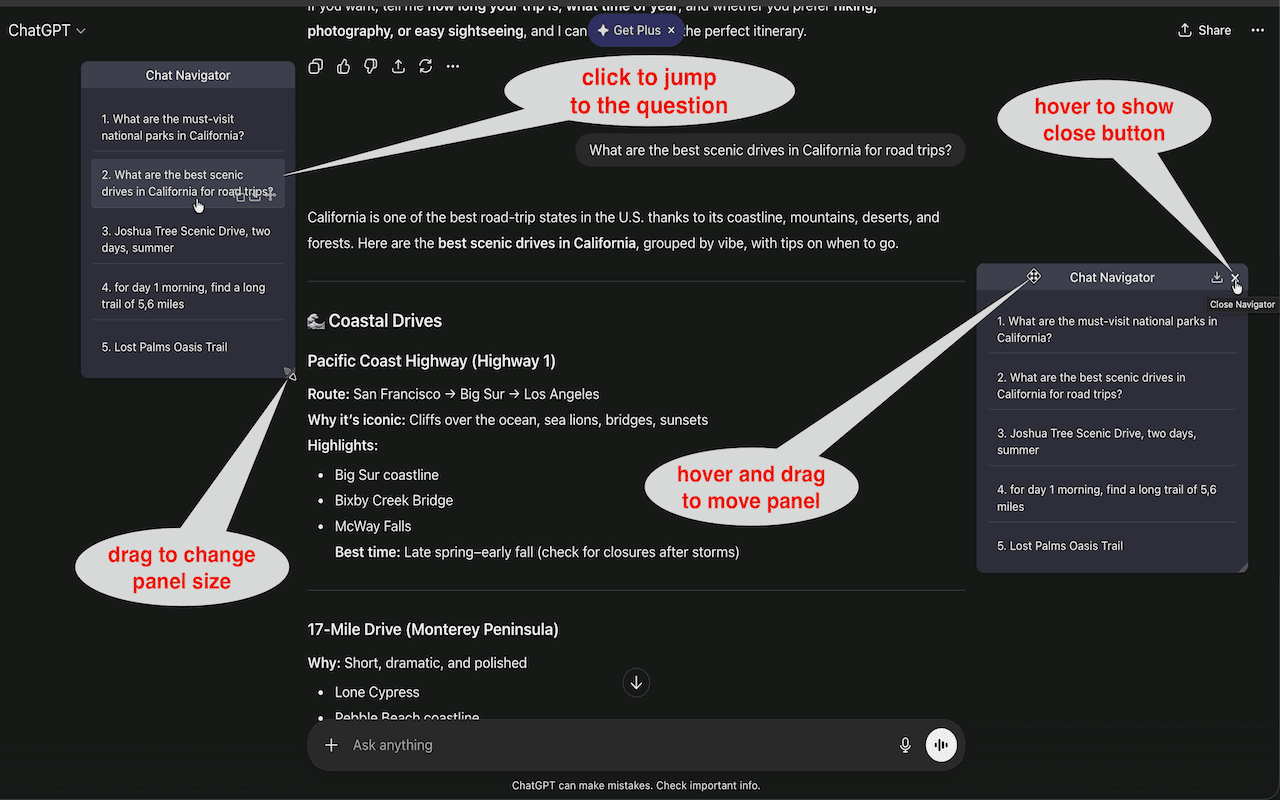
Task: Jump to the Lost Palms Oasis Trail question
Action: click(187, 346)
